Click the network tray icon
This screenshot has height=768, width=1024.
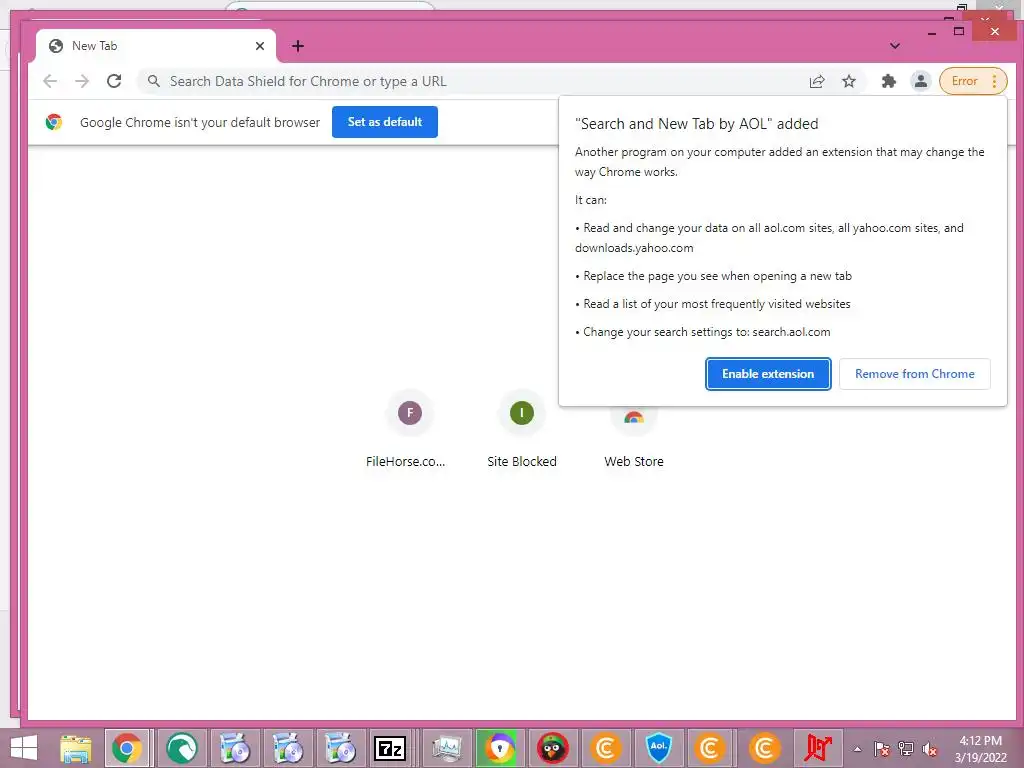[x=906, y=749]
